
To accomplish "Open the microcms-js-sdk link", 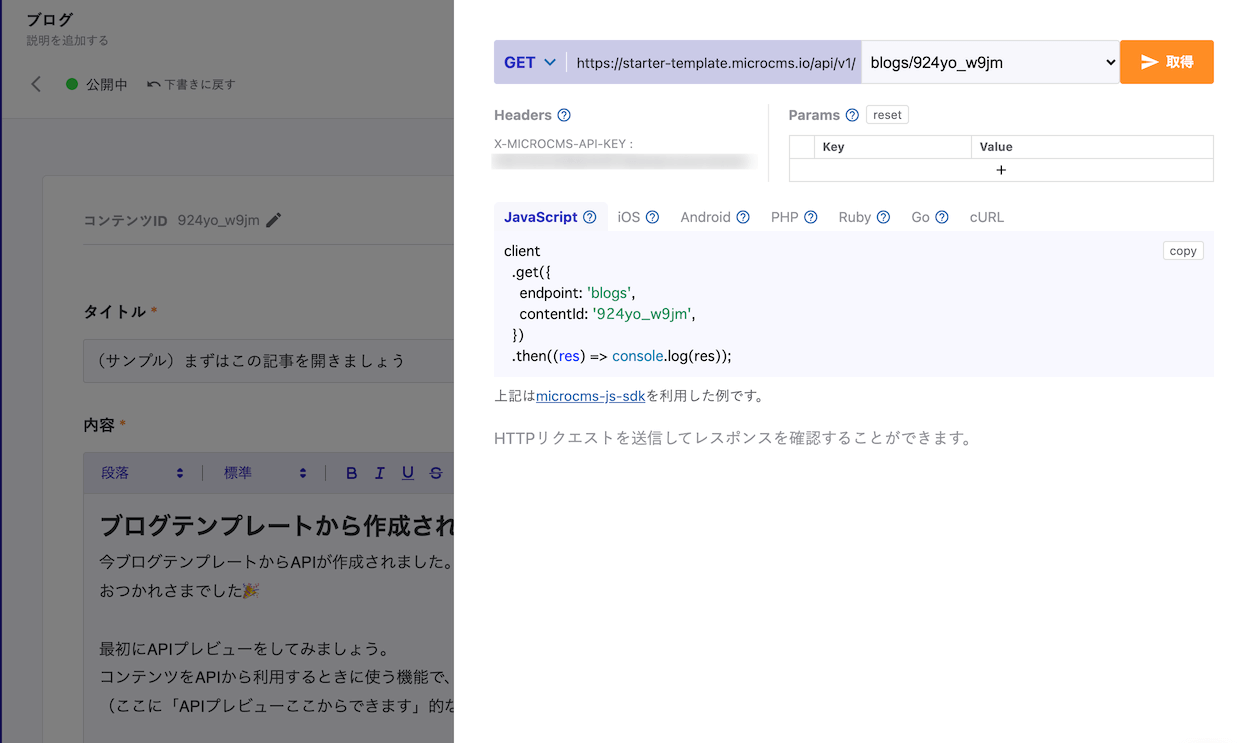I will (x=590, y=396).
